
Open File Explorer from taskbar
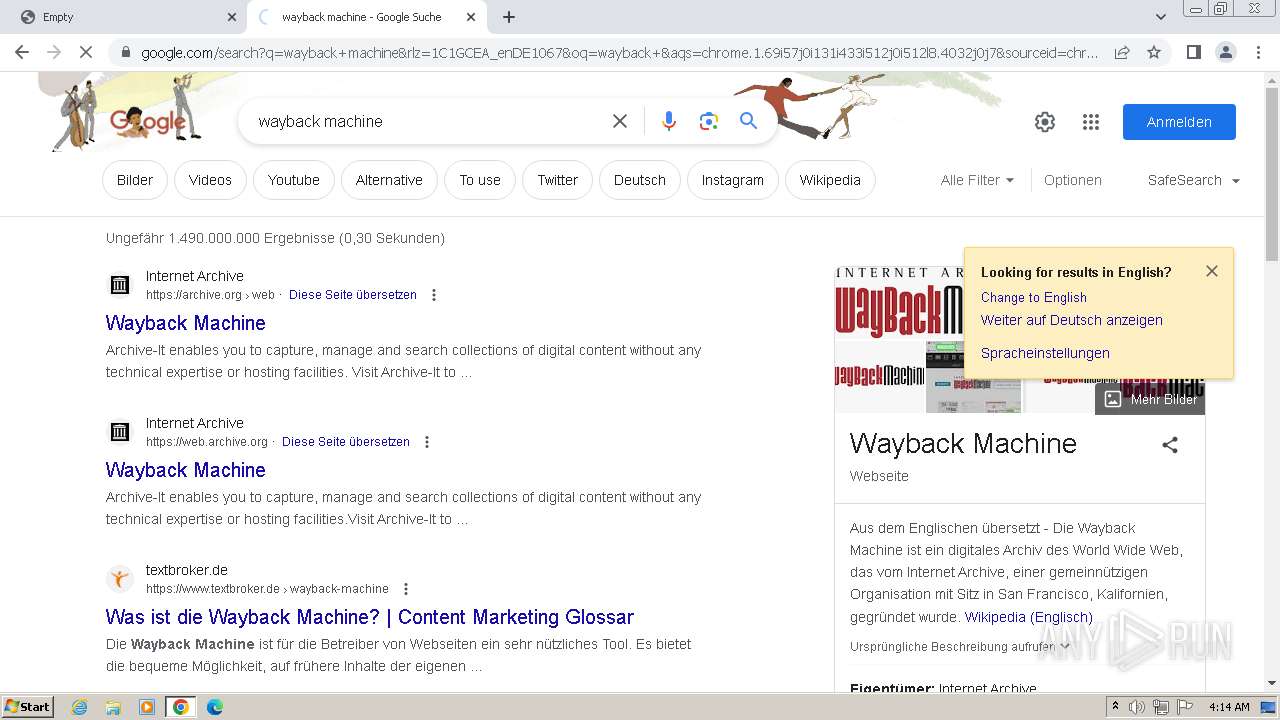[x=113, y=707]
